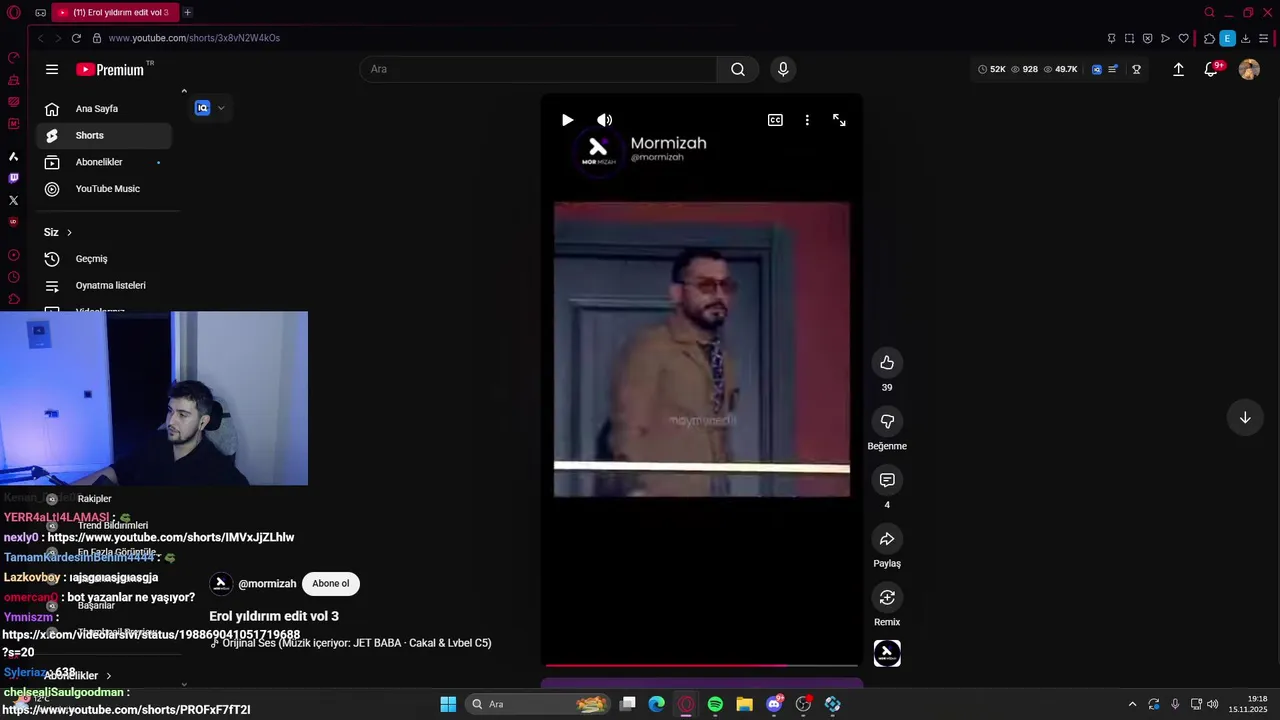Play the paused Shorts video
The image size is (1280, 720).
567,120
